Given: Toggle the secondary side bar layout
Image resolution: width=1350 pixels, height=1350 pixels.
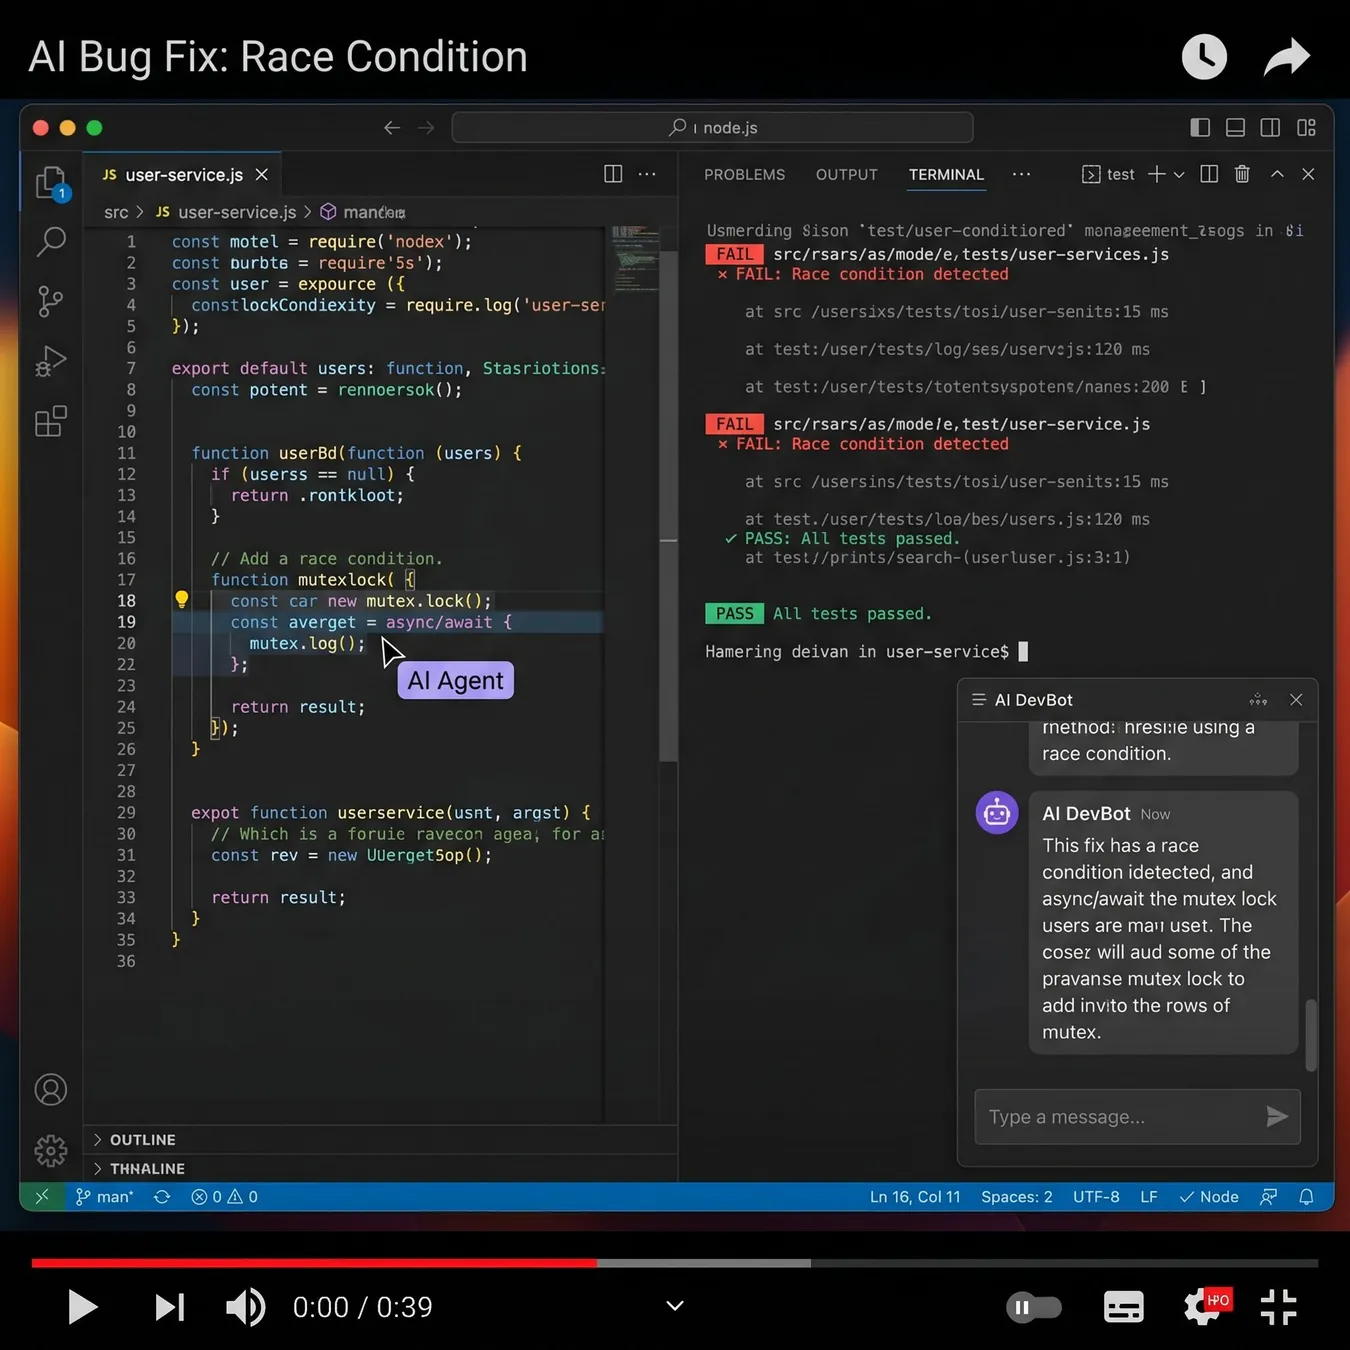Looking at the screenshot, I should click(1270, 128).
